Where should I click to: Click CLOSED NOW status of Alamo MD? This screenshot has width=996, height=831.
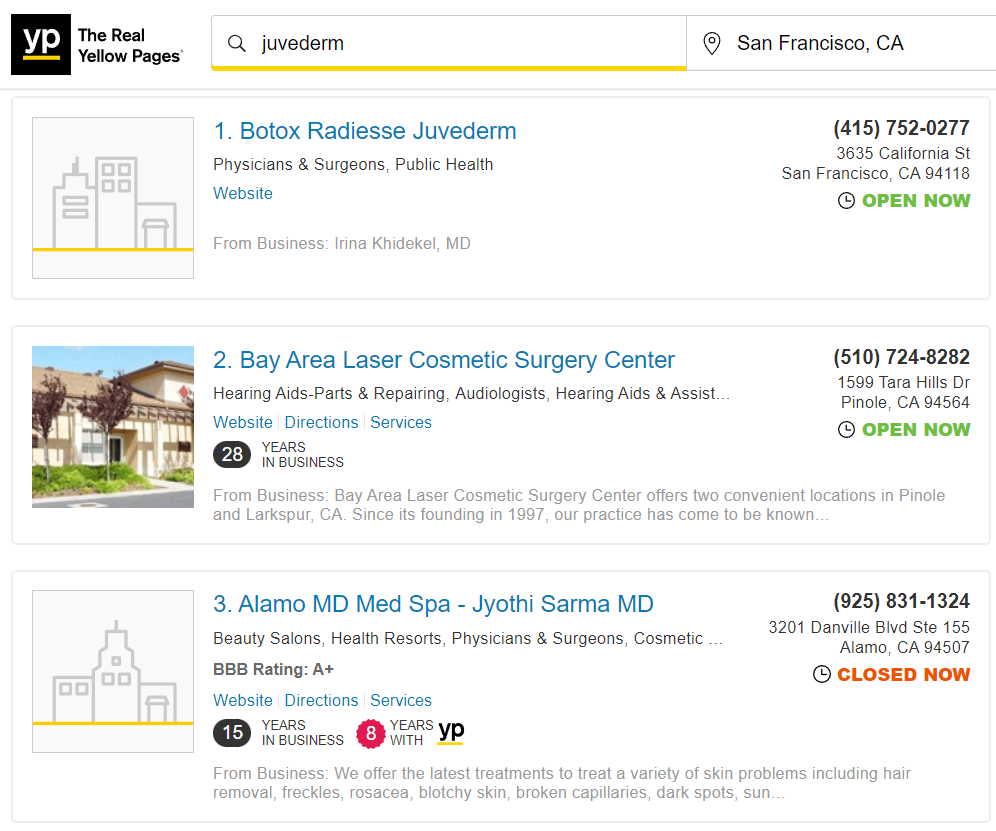tap(903, 675)
